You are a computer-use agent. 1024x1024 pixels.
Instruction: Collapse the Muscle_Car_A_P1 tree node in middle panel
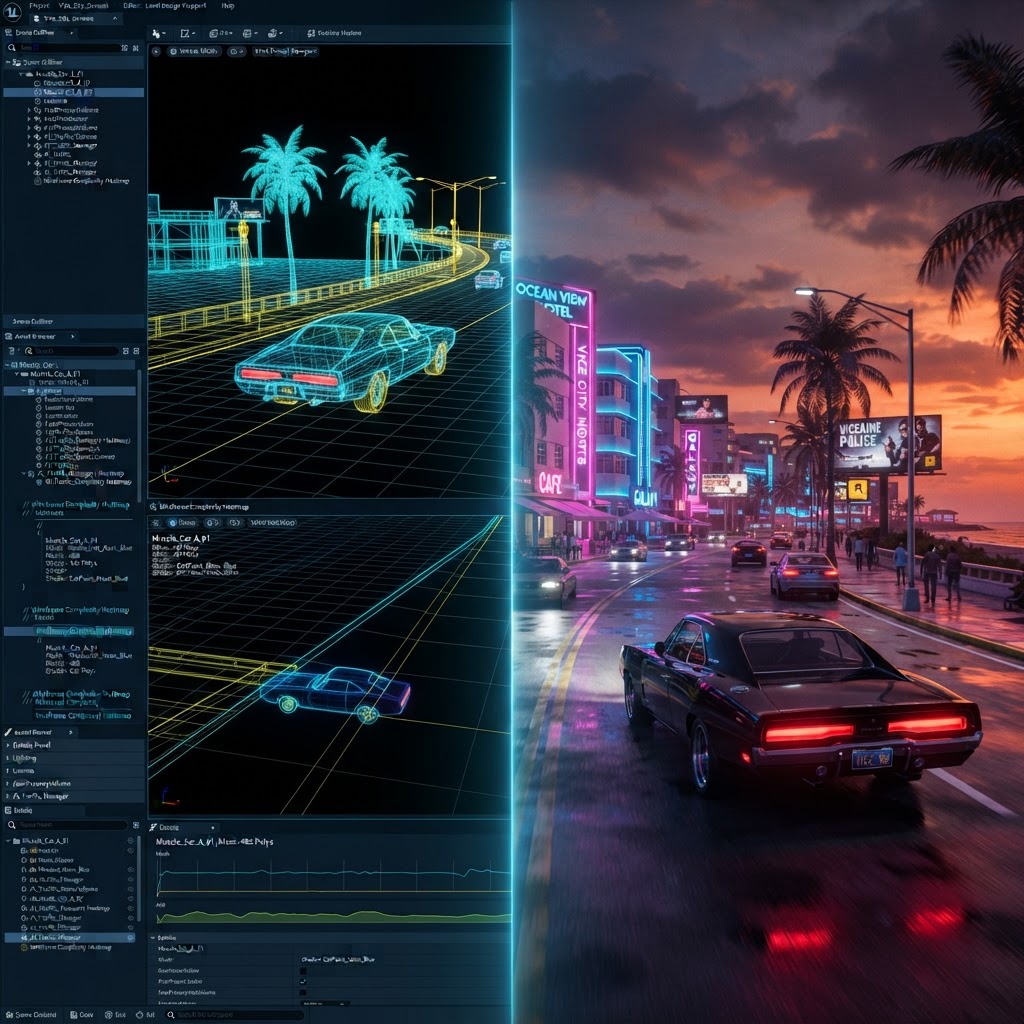tap(17, 374)
